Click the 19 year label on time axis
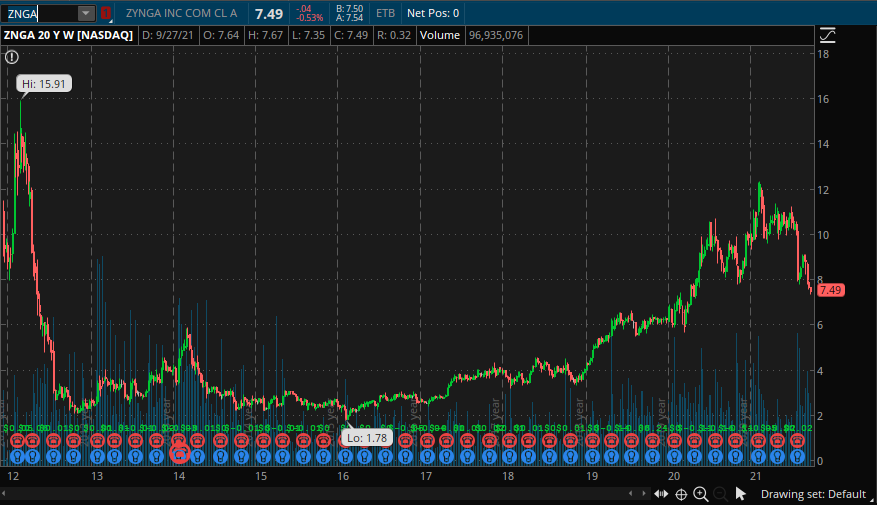Screen dimensions: 877x505 coord(592,476)
